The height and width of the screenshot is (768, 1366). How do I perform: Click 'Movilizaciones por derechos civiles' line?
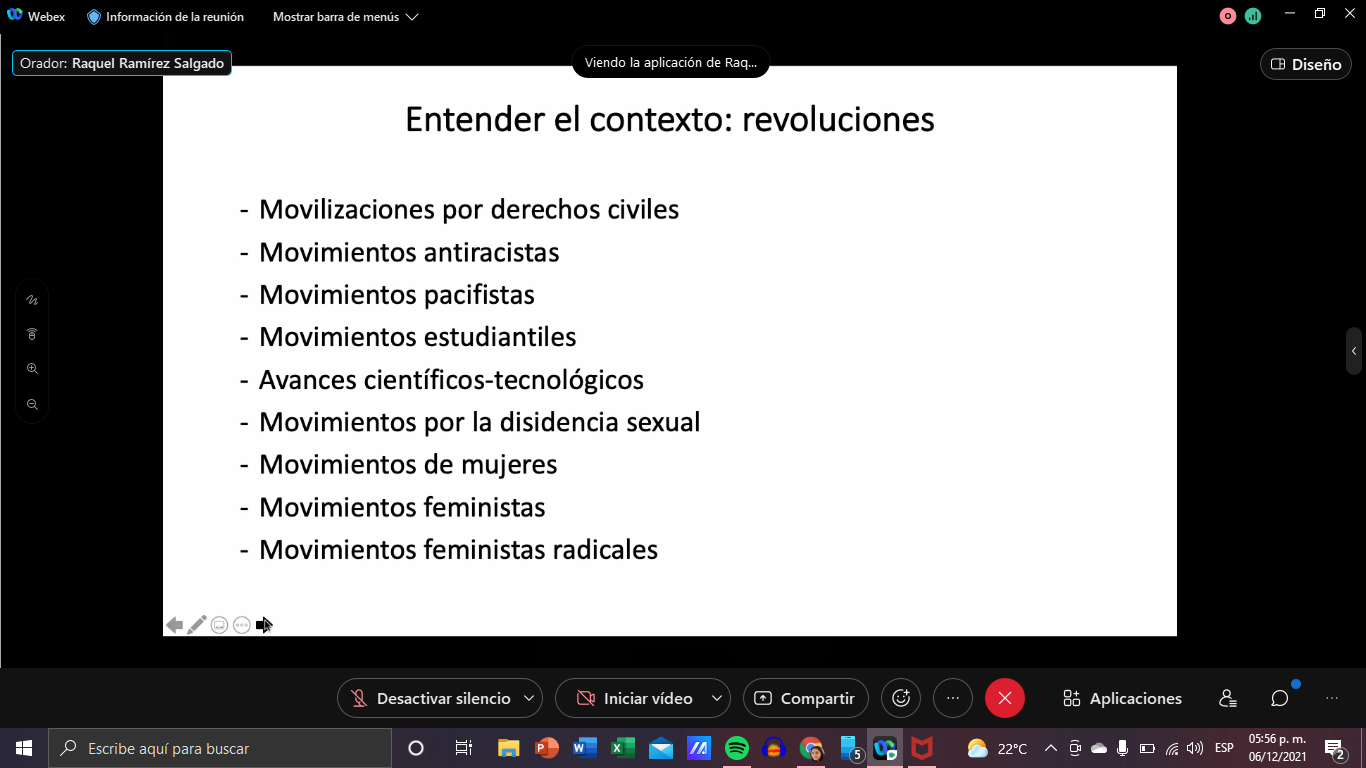469,209
